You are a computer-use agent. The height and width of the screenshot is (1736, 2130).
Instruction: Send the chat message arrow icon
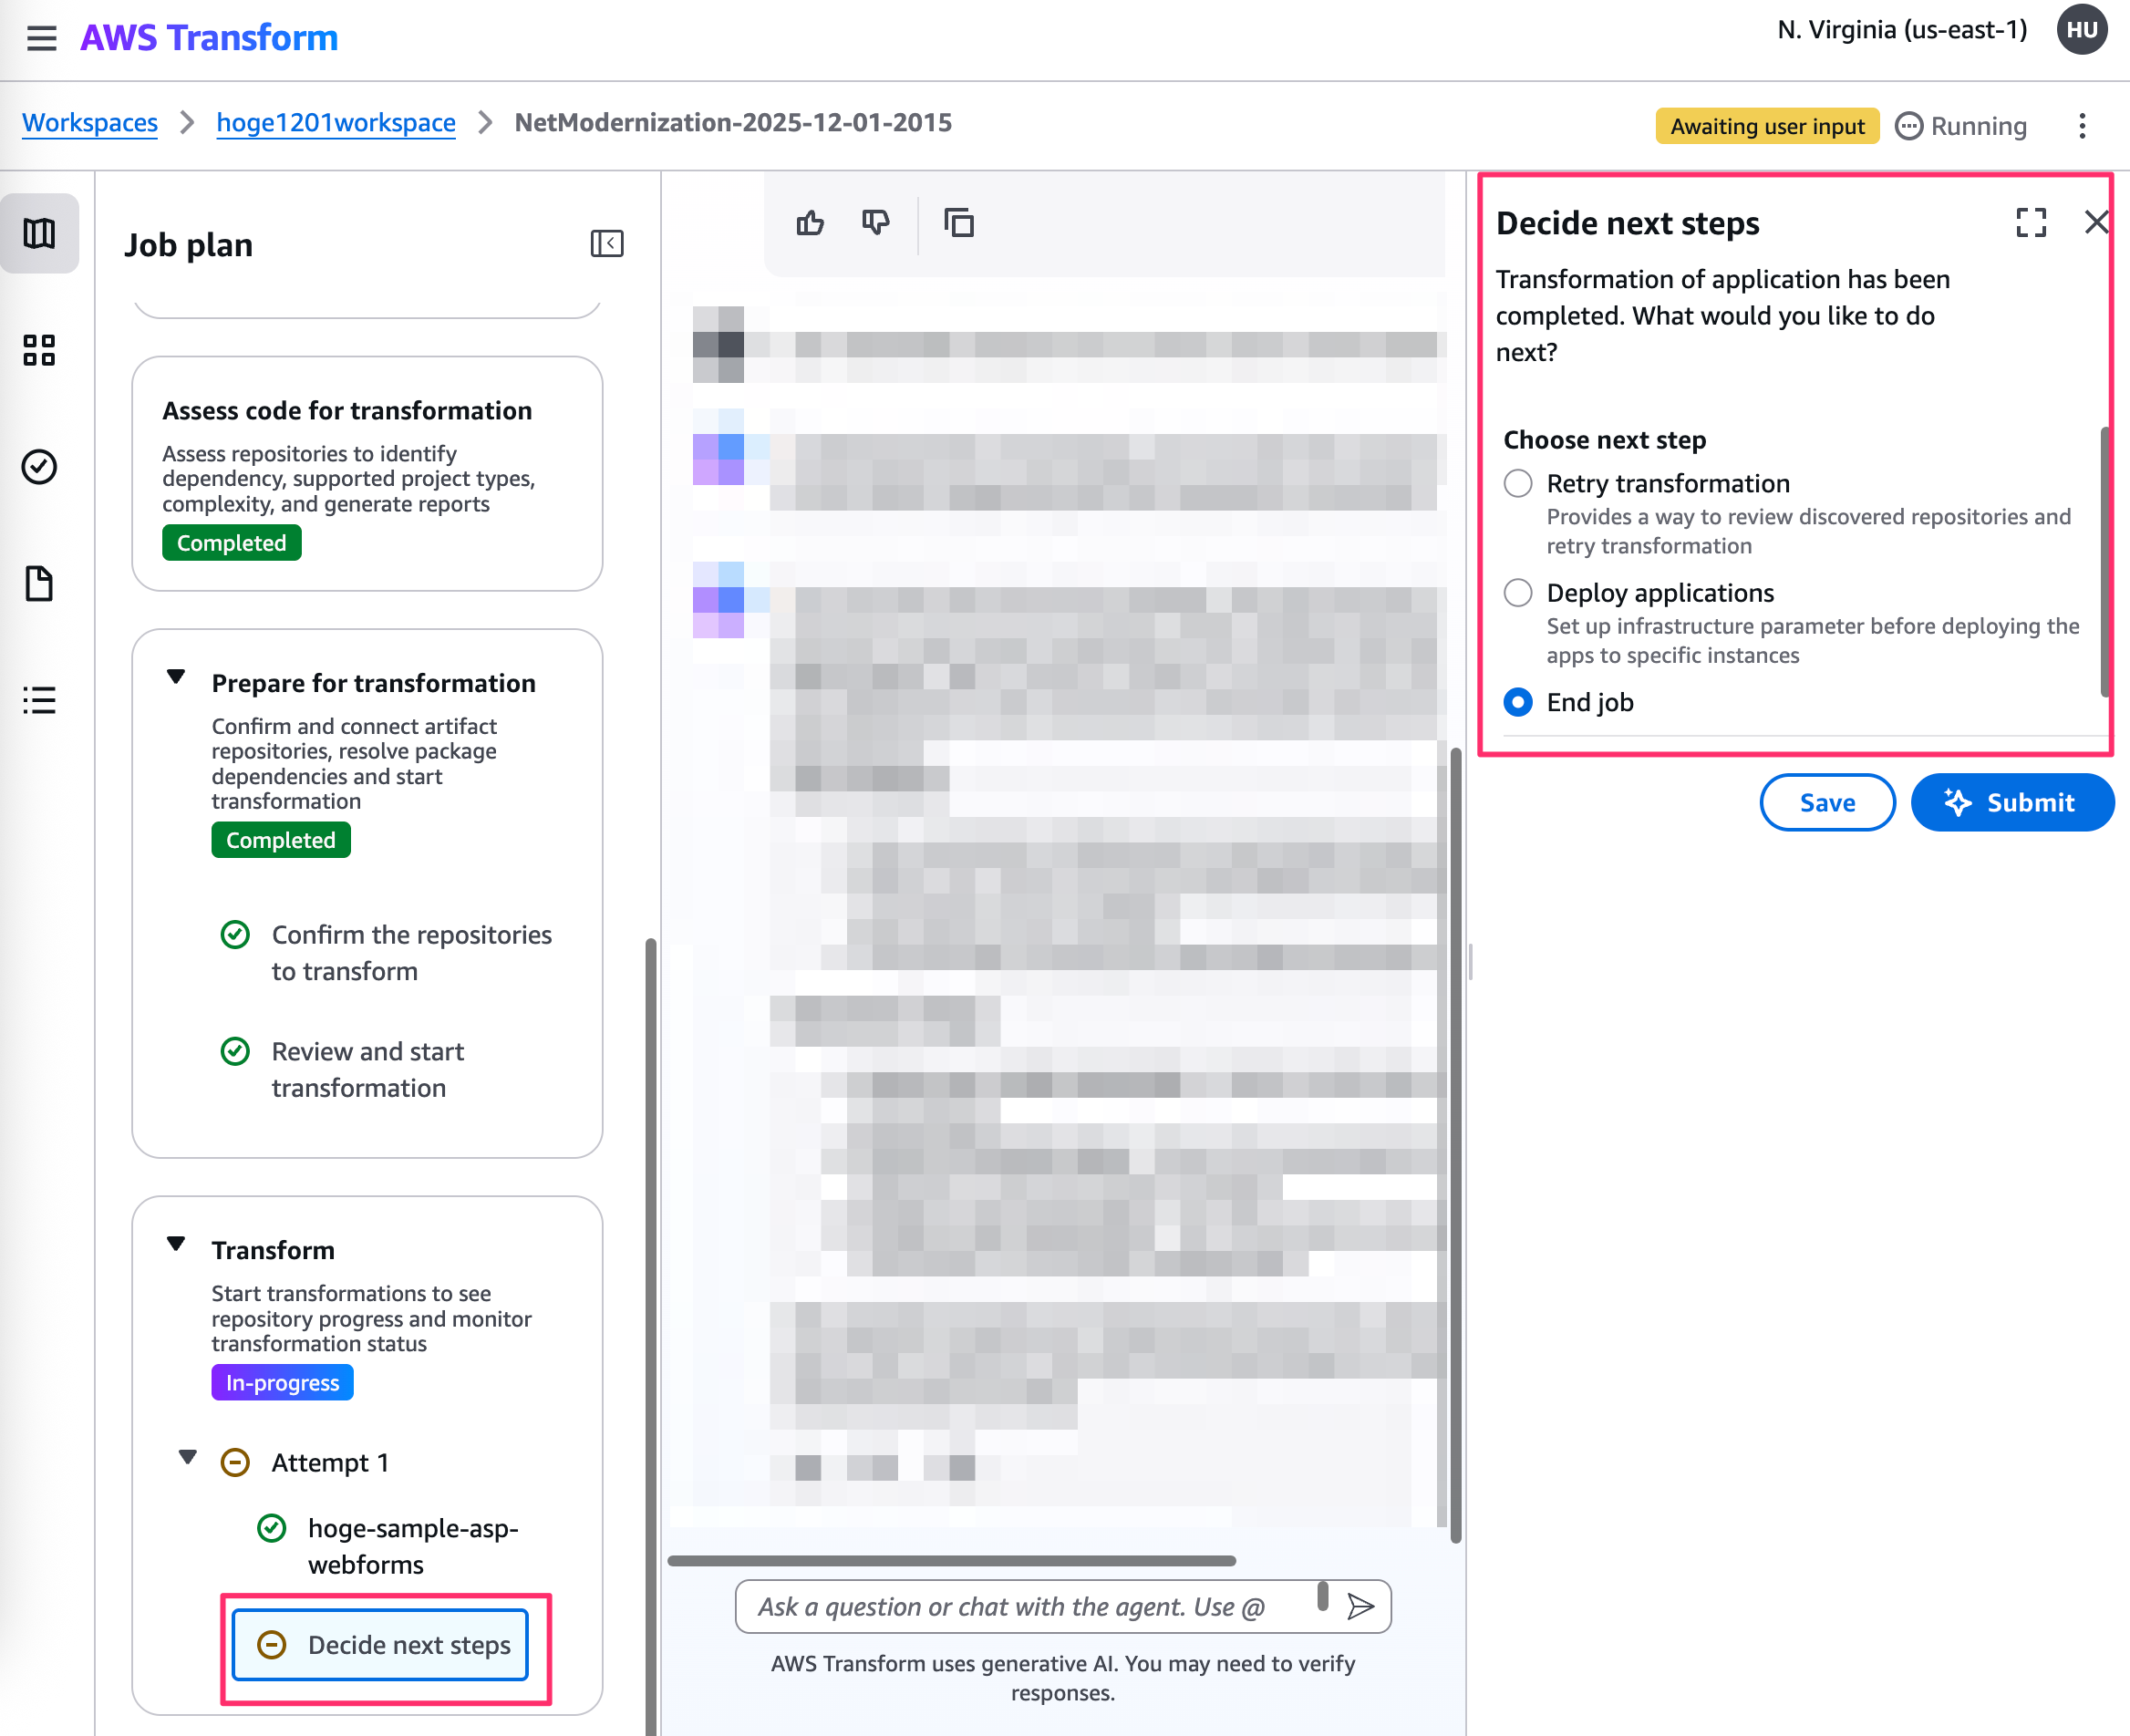coord(1360,1606)
